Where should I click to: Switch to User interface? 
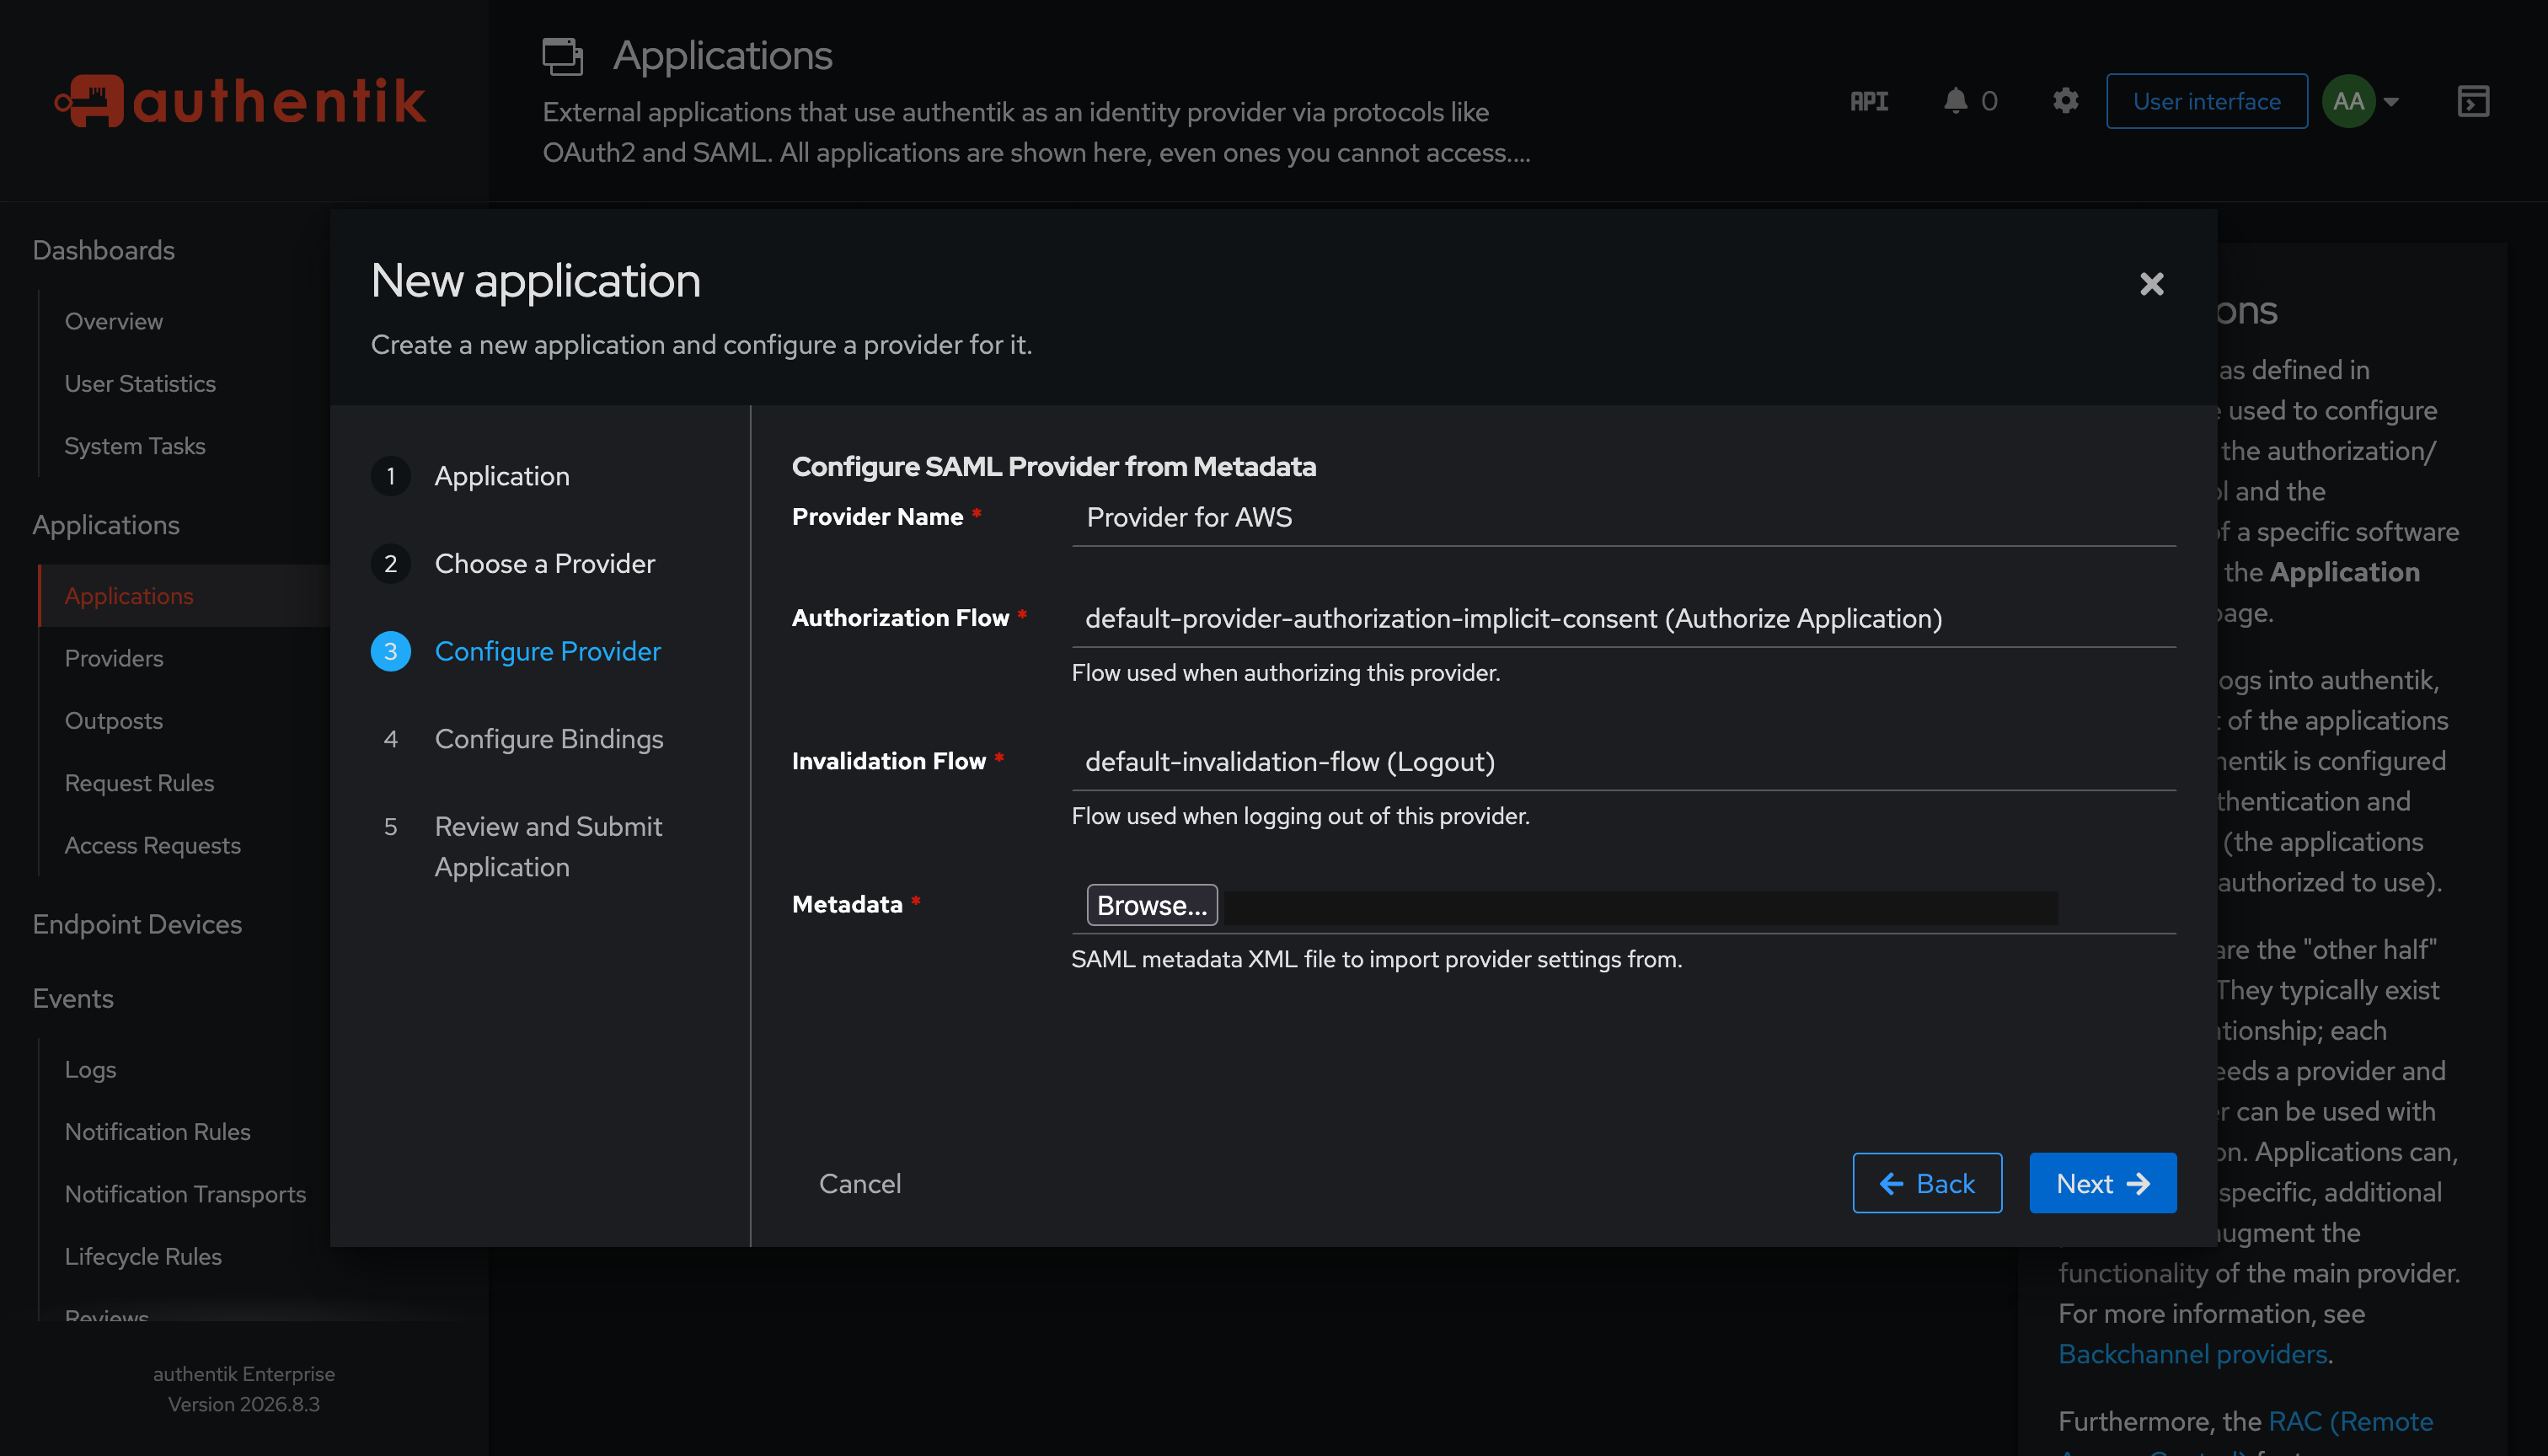click(x=2206, y=101)
